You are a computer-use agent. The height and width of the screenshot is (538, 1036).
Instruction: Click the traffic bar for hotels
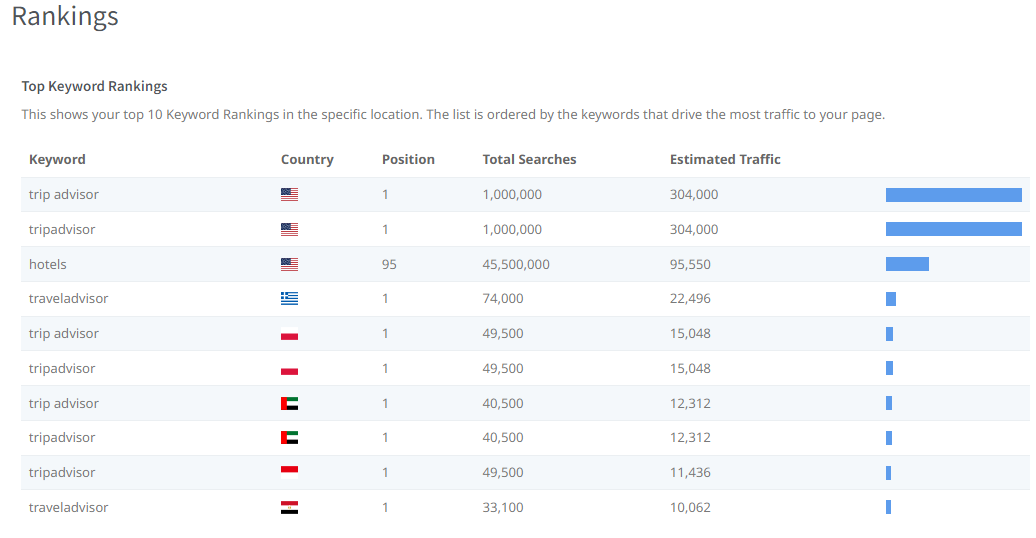(x=907, y=264)
